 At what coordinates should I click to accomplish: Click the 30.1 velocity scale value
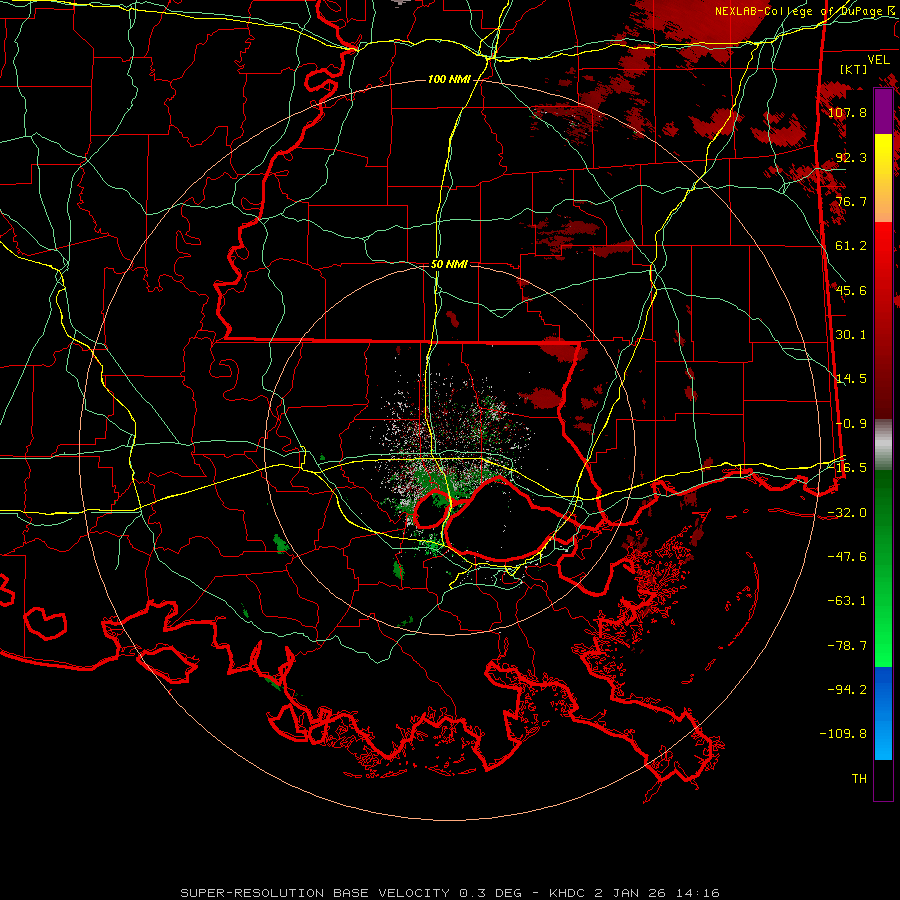tap(851, 335)
